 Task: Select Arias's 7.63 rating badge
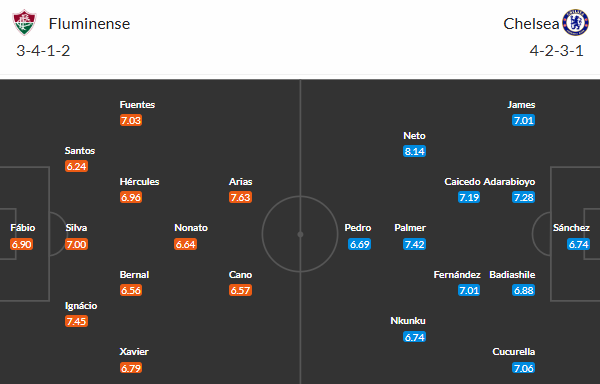click(x=240, y=197)
